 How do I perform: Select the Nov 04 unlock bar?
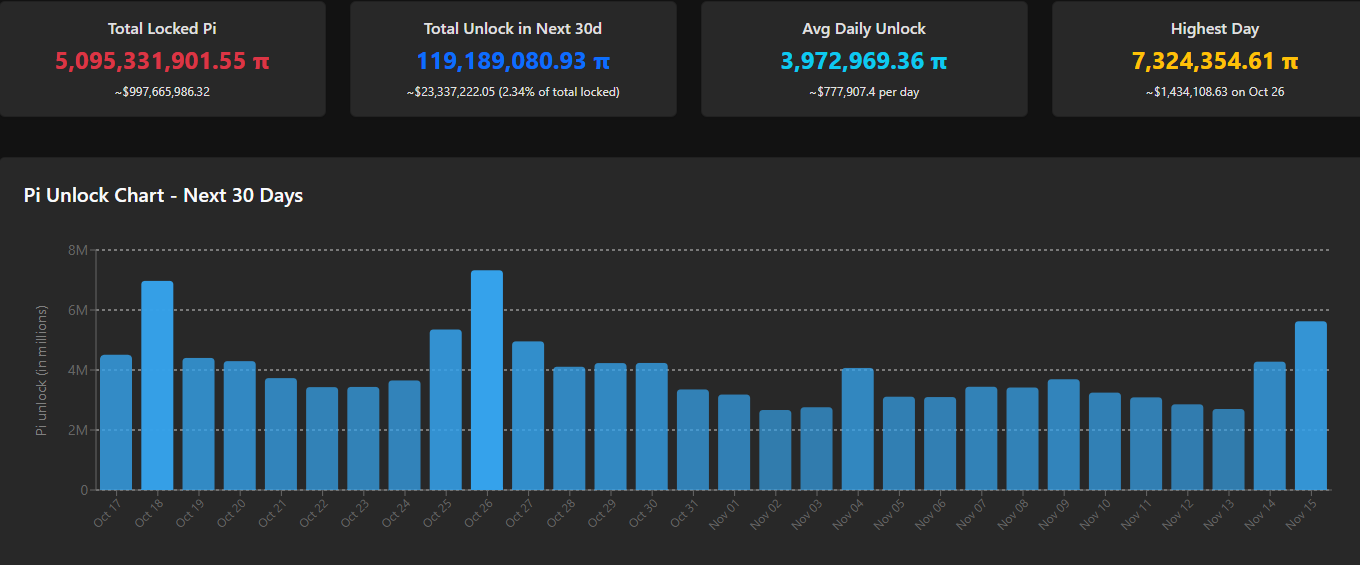(x=858, y=429)
